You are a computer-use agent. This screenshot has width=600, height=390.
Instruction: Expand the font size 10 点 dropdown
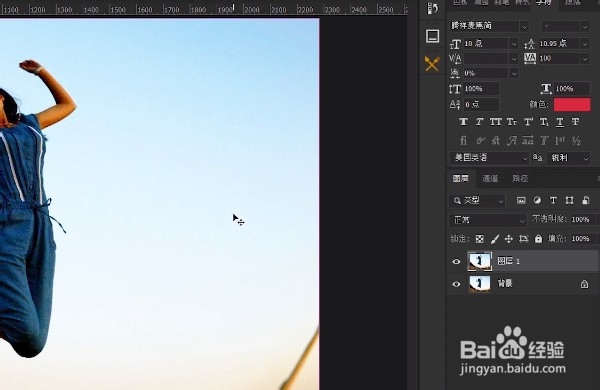tap(514, 44)
